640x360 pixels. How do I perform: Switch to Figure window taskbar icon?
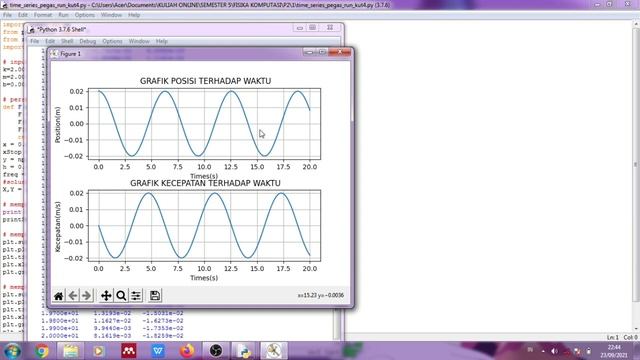273,351
